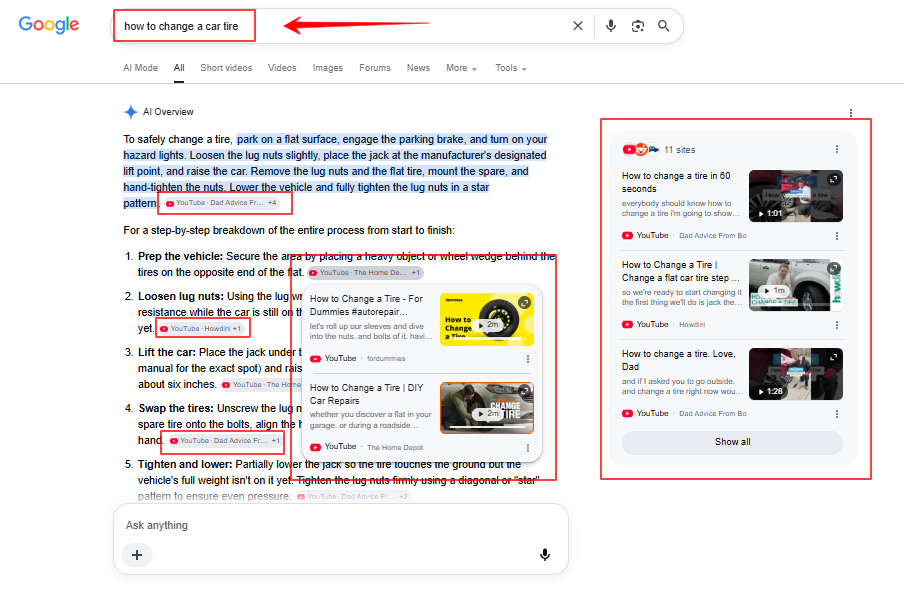This screenshot has height=598, width=904.
Task: Open 'YouTube · Dad Advice Fr… +1' source chip
Action: (225, 441)
